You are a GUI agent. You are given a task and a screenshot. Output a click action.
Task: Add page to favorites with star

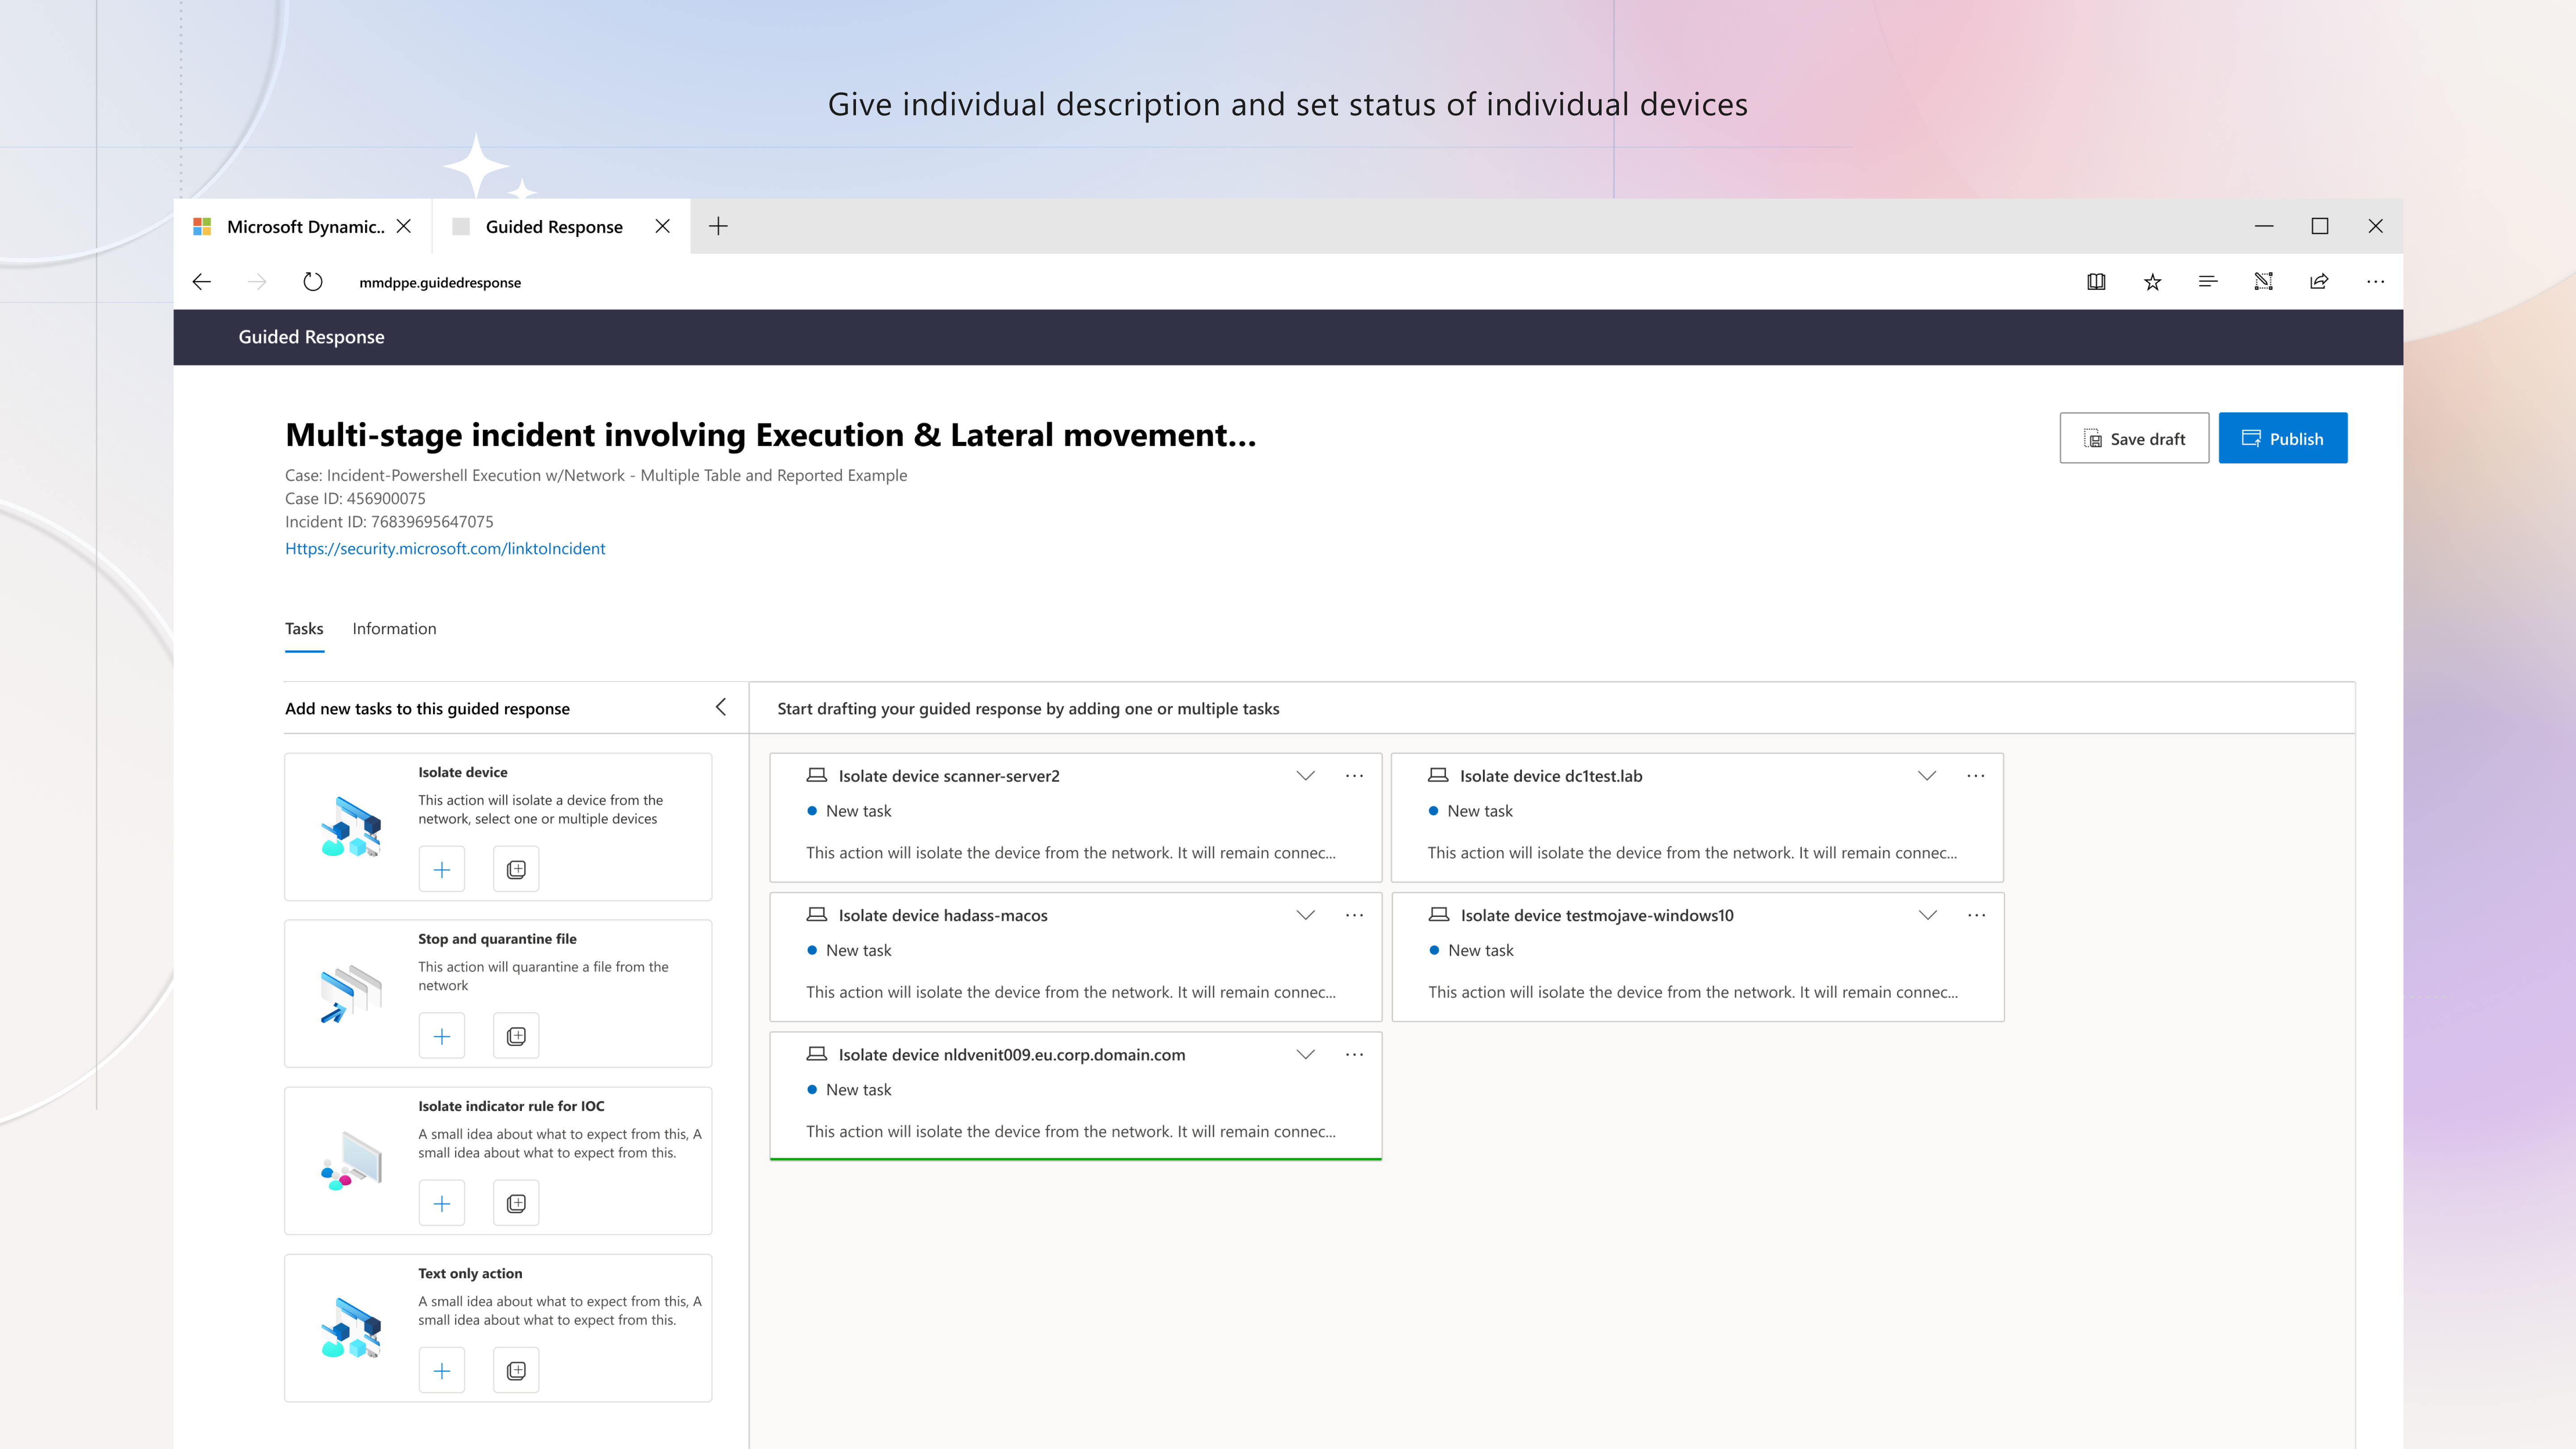pyautogui.click(x=2152, y=282)
